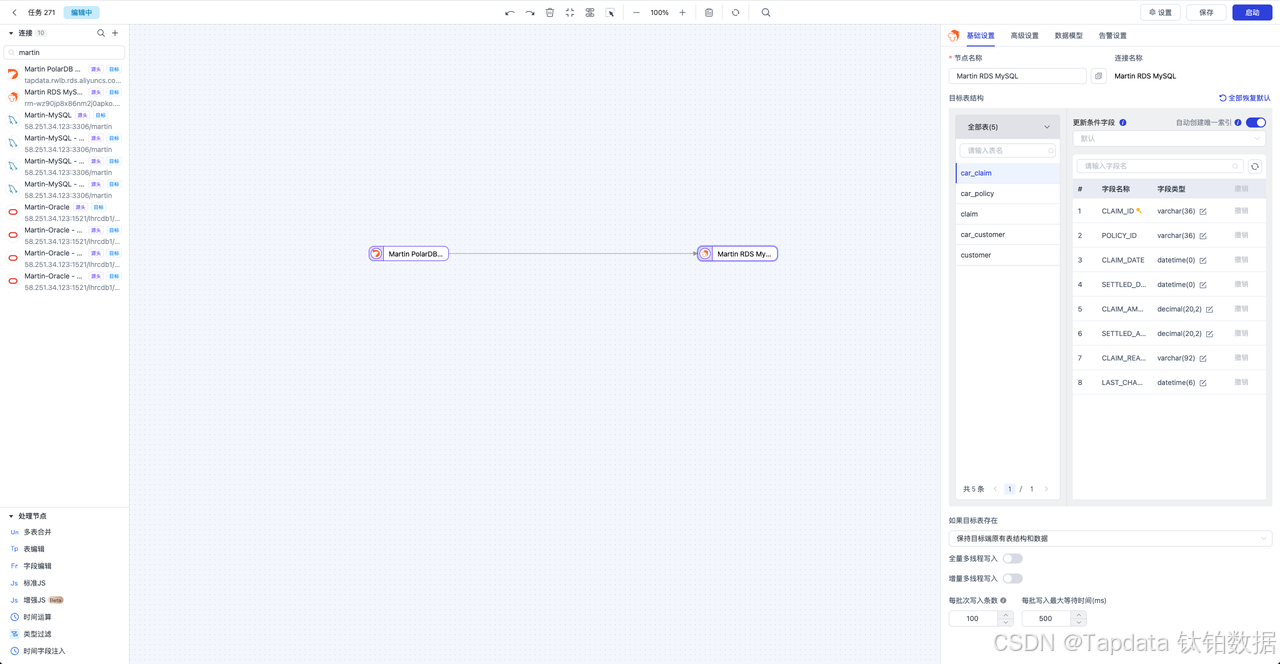Click page number 1 in table pagination

[x=1010, y=489]
